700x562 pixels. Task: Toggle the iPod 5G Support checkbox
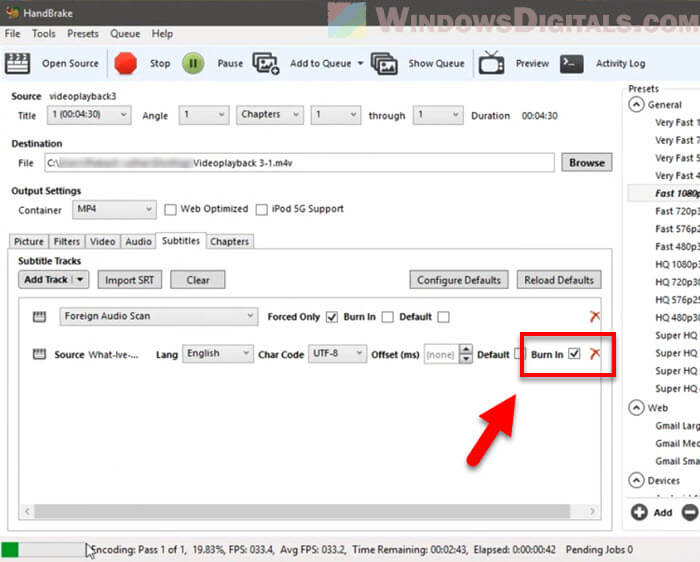(262, 209)
